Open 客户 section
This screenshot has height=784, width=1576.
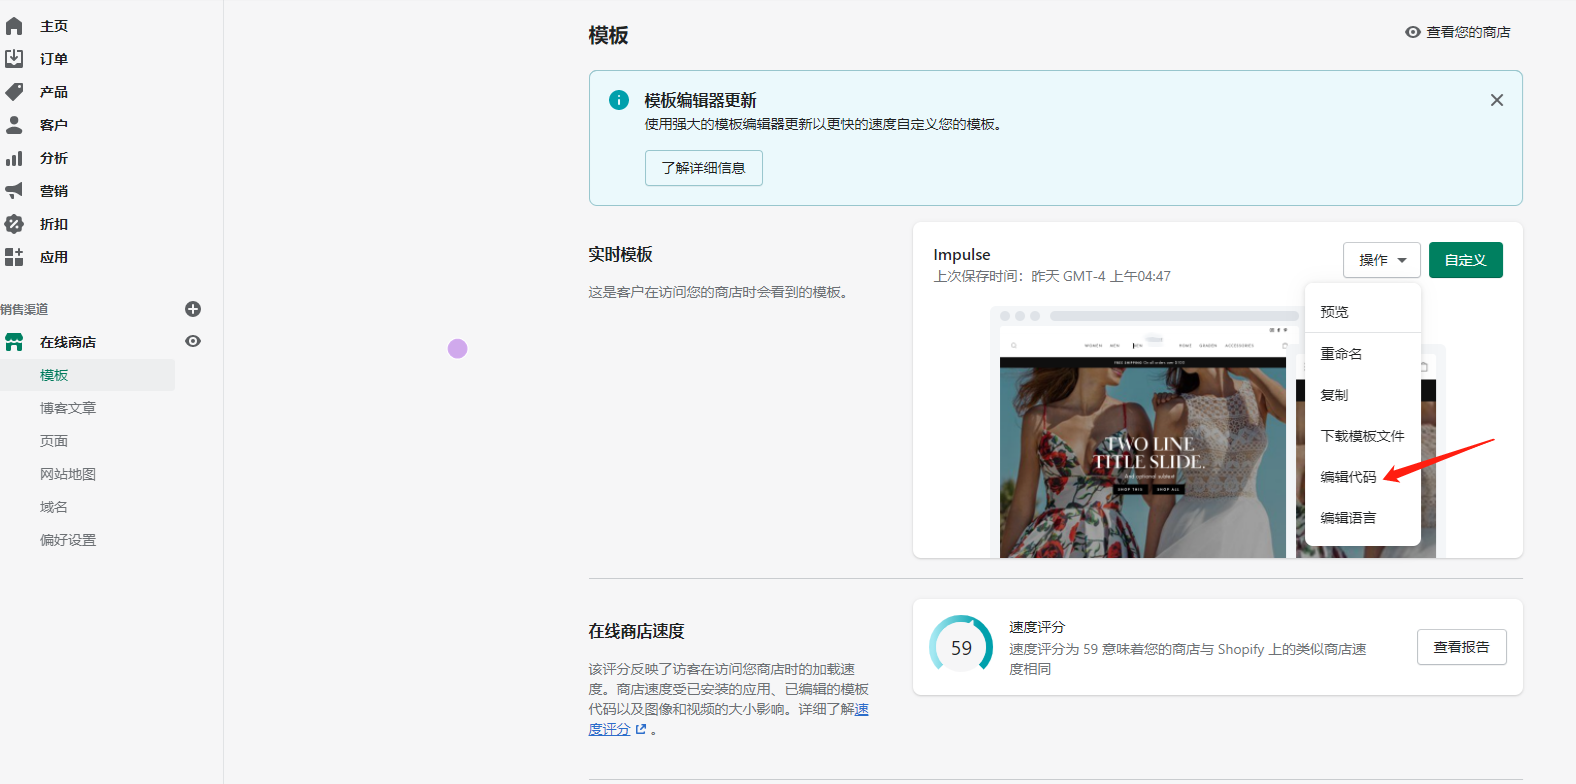(54, 125)
